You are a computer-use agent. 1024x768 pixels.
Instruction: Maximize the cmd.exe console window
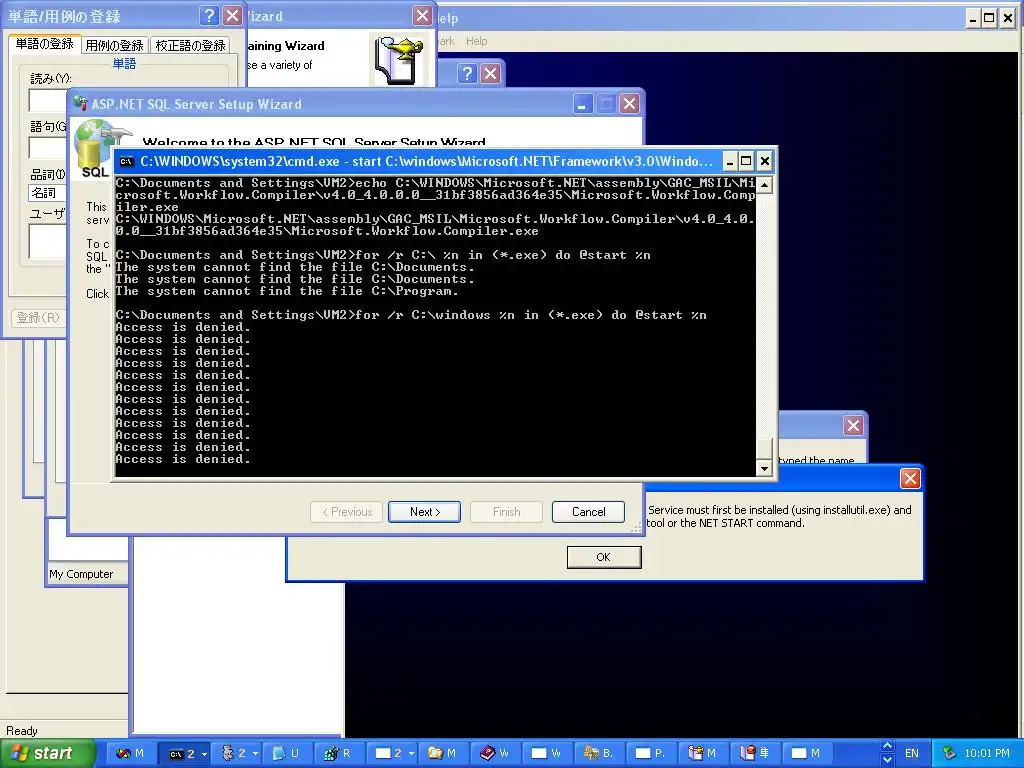tap(746, 161)
